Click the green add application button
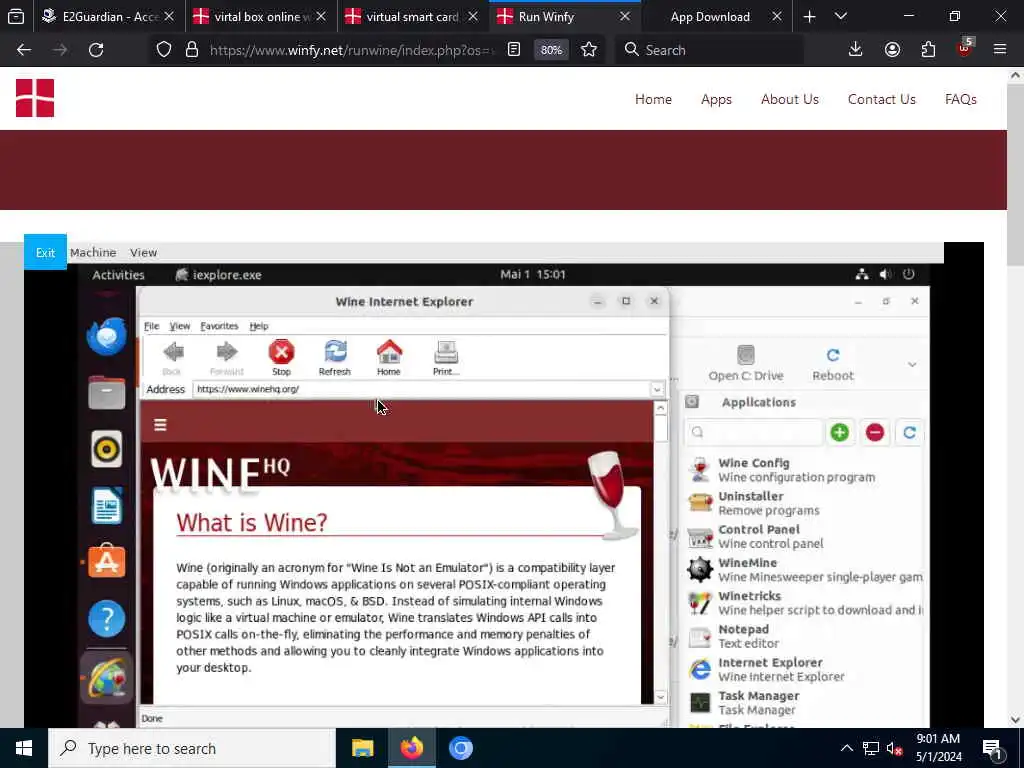 (x=840, y=432)
